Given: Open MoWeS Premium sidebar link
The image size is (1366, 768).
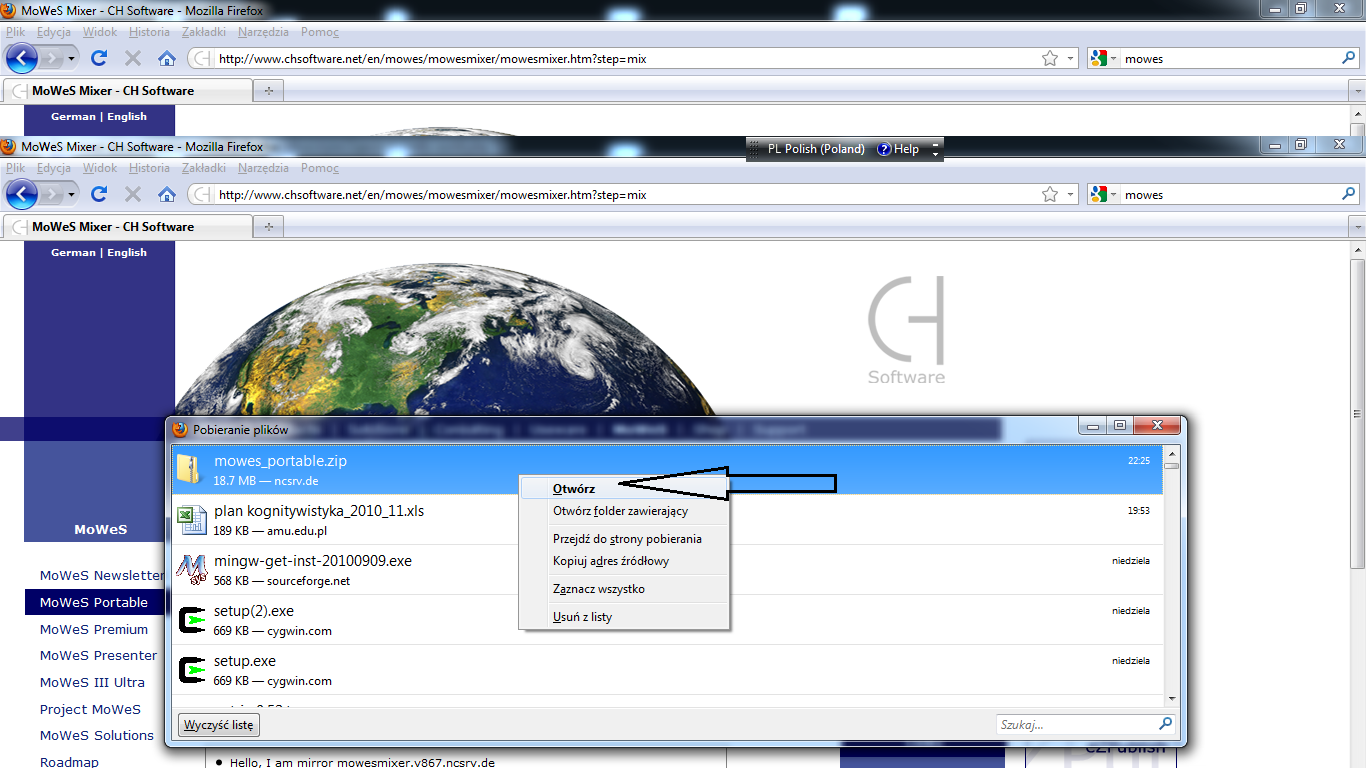Looking at the screenshot, I should point(94,629).
